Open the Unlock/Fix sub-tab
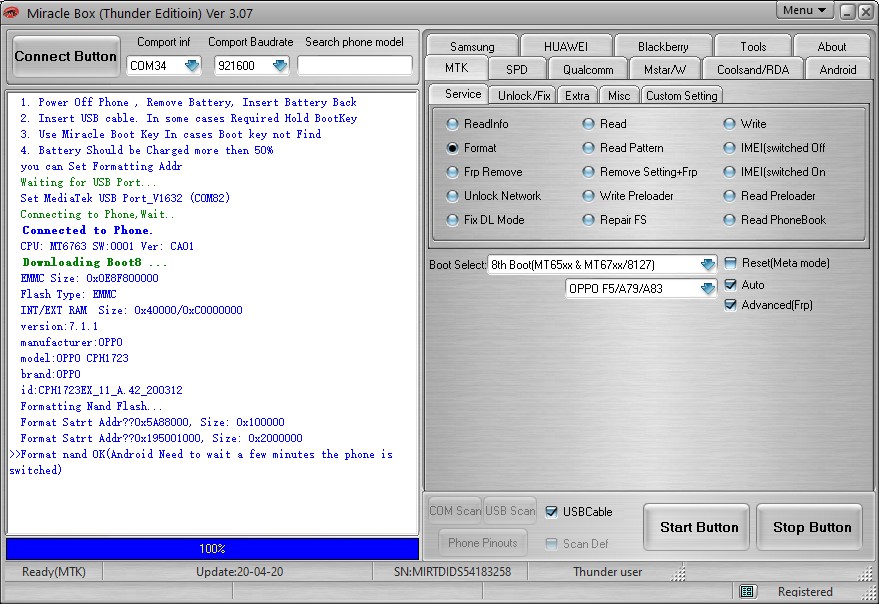This screenshot has height=604, width=879. tap(524, 95)
